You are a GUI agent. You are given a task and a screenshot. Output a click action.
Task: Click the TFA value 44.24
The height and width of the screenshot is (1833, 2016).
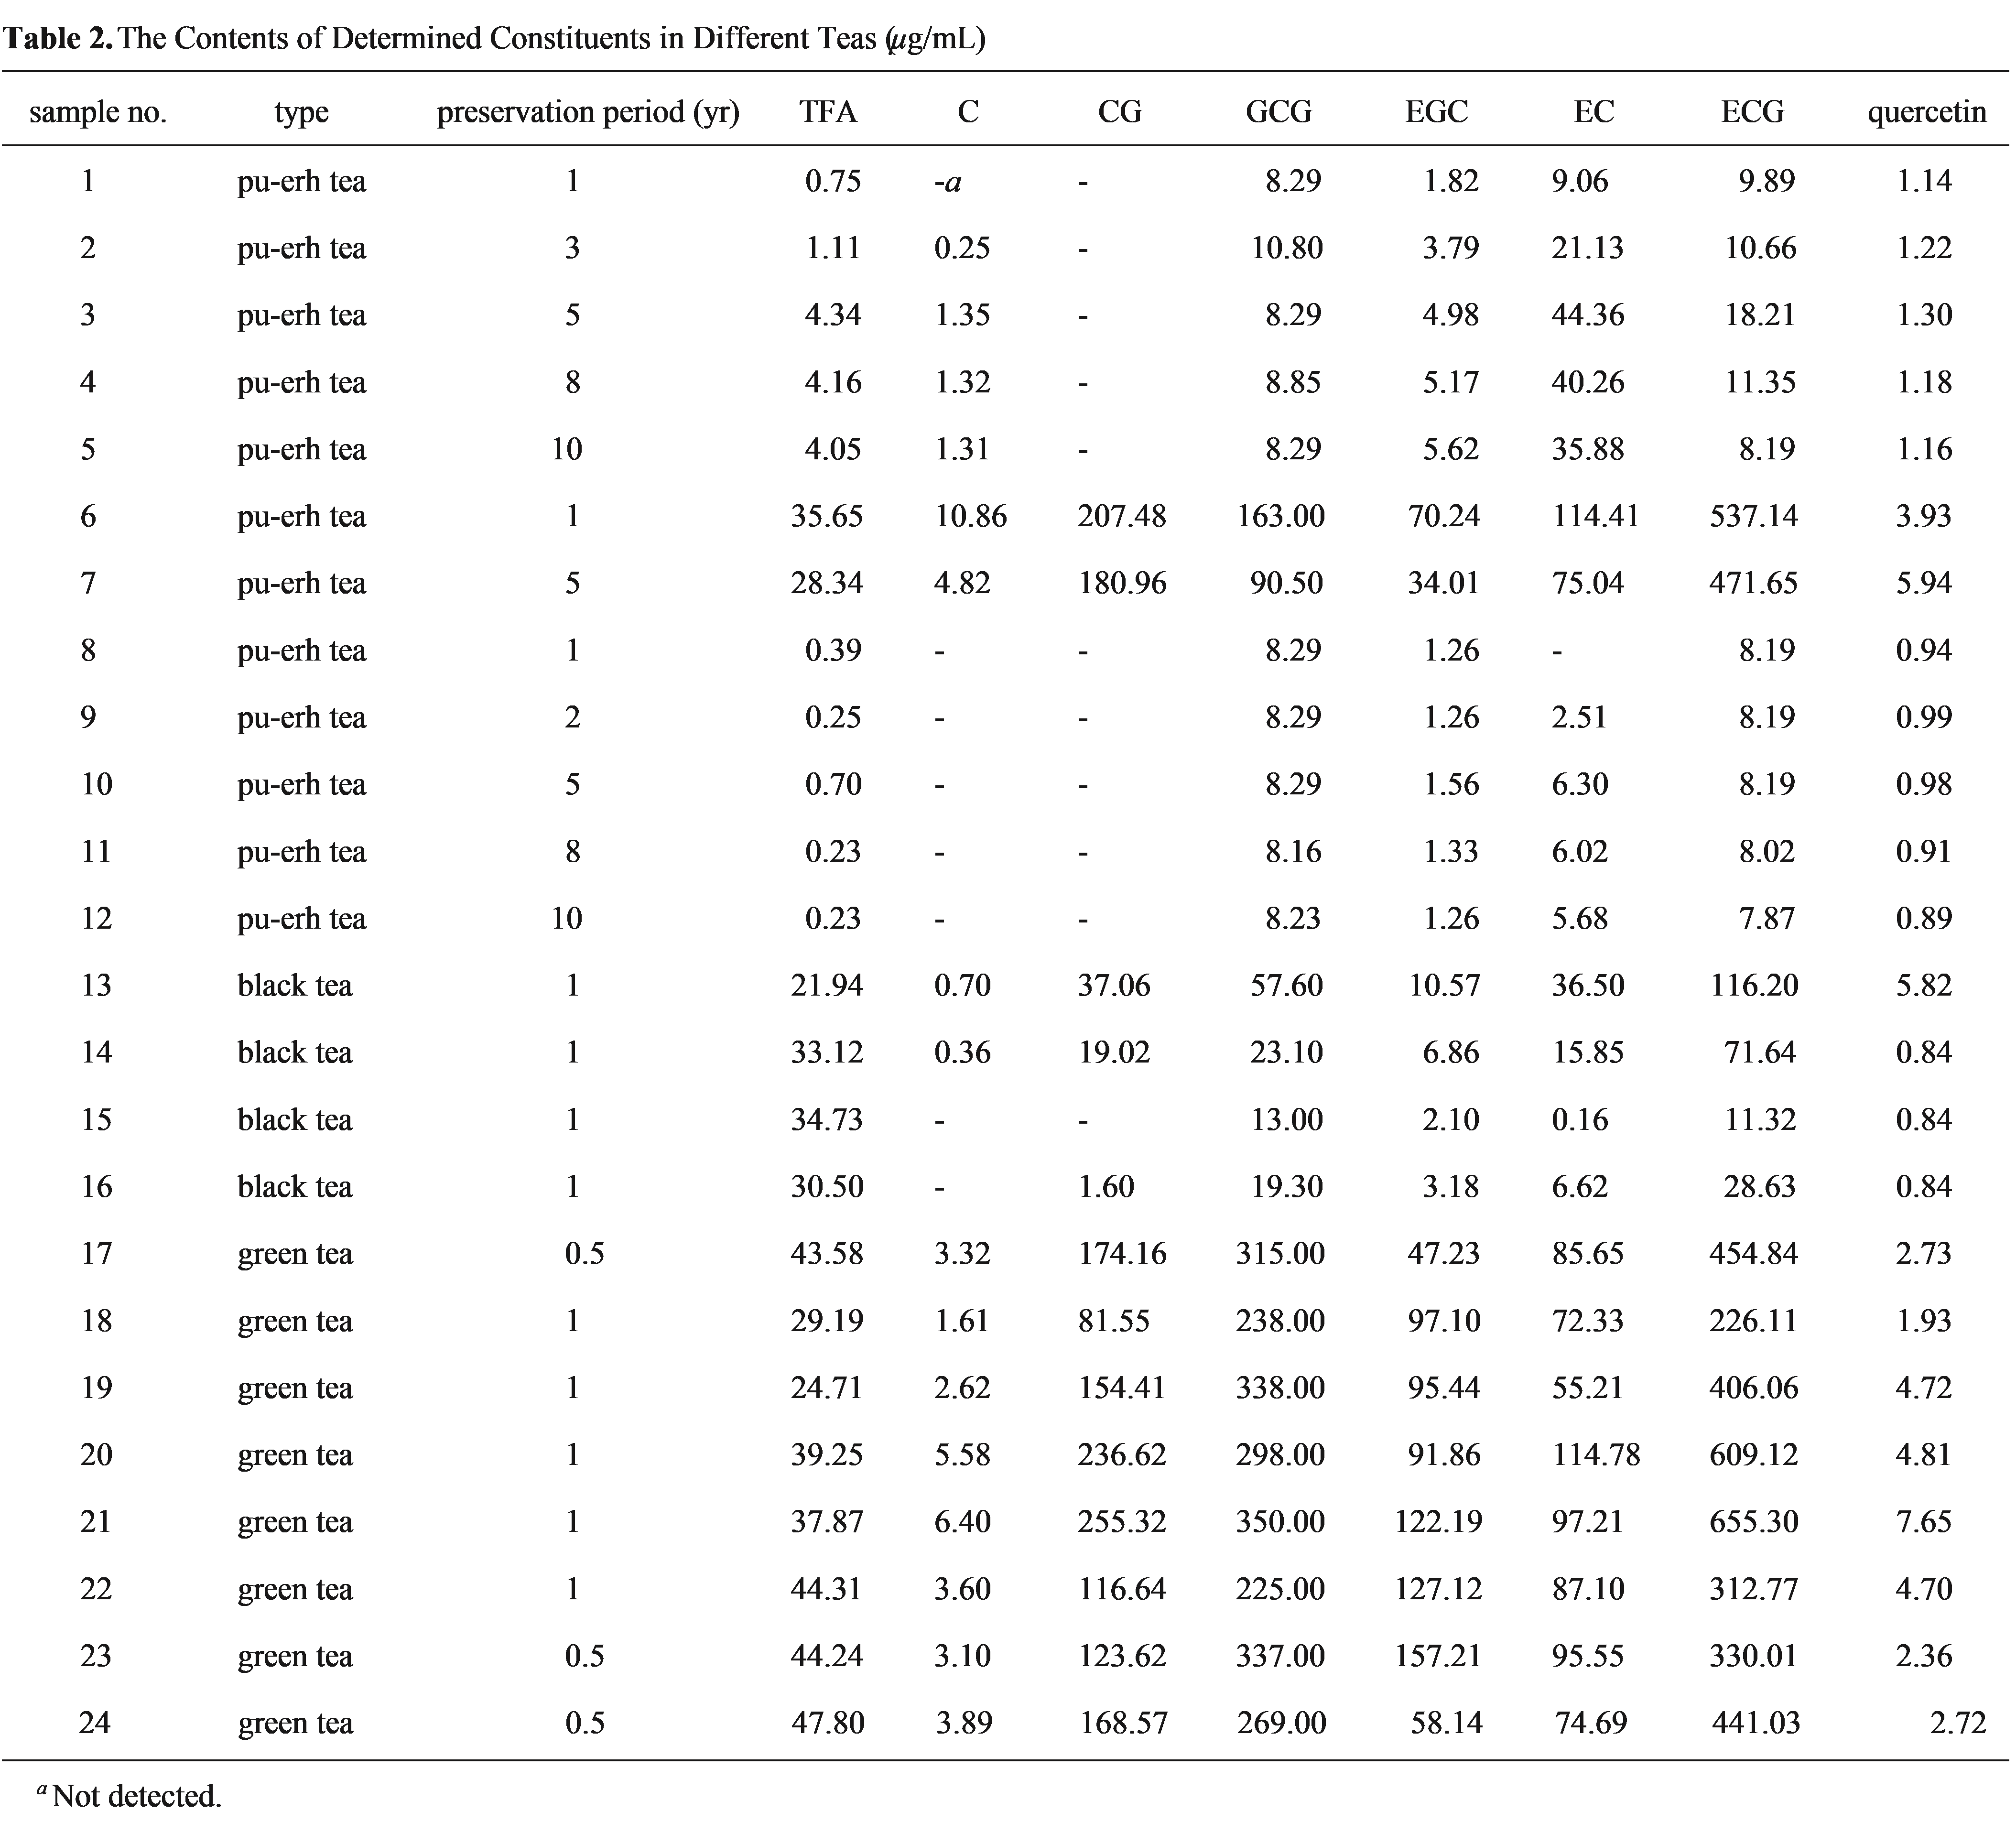click(x=827, y=1656)
